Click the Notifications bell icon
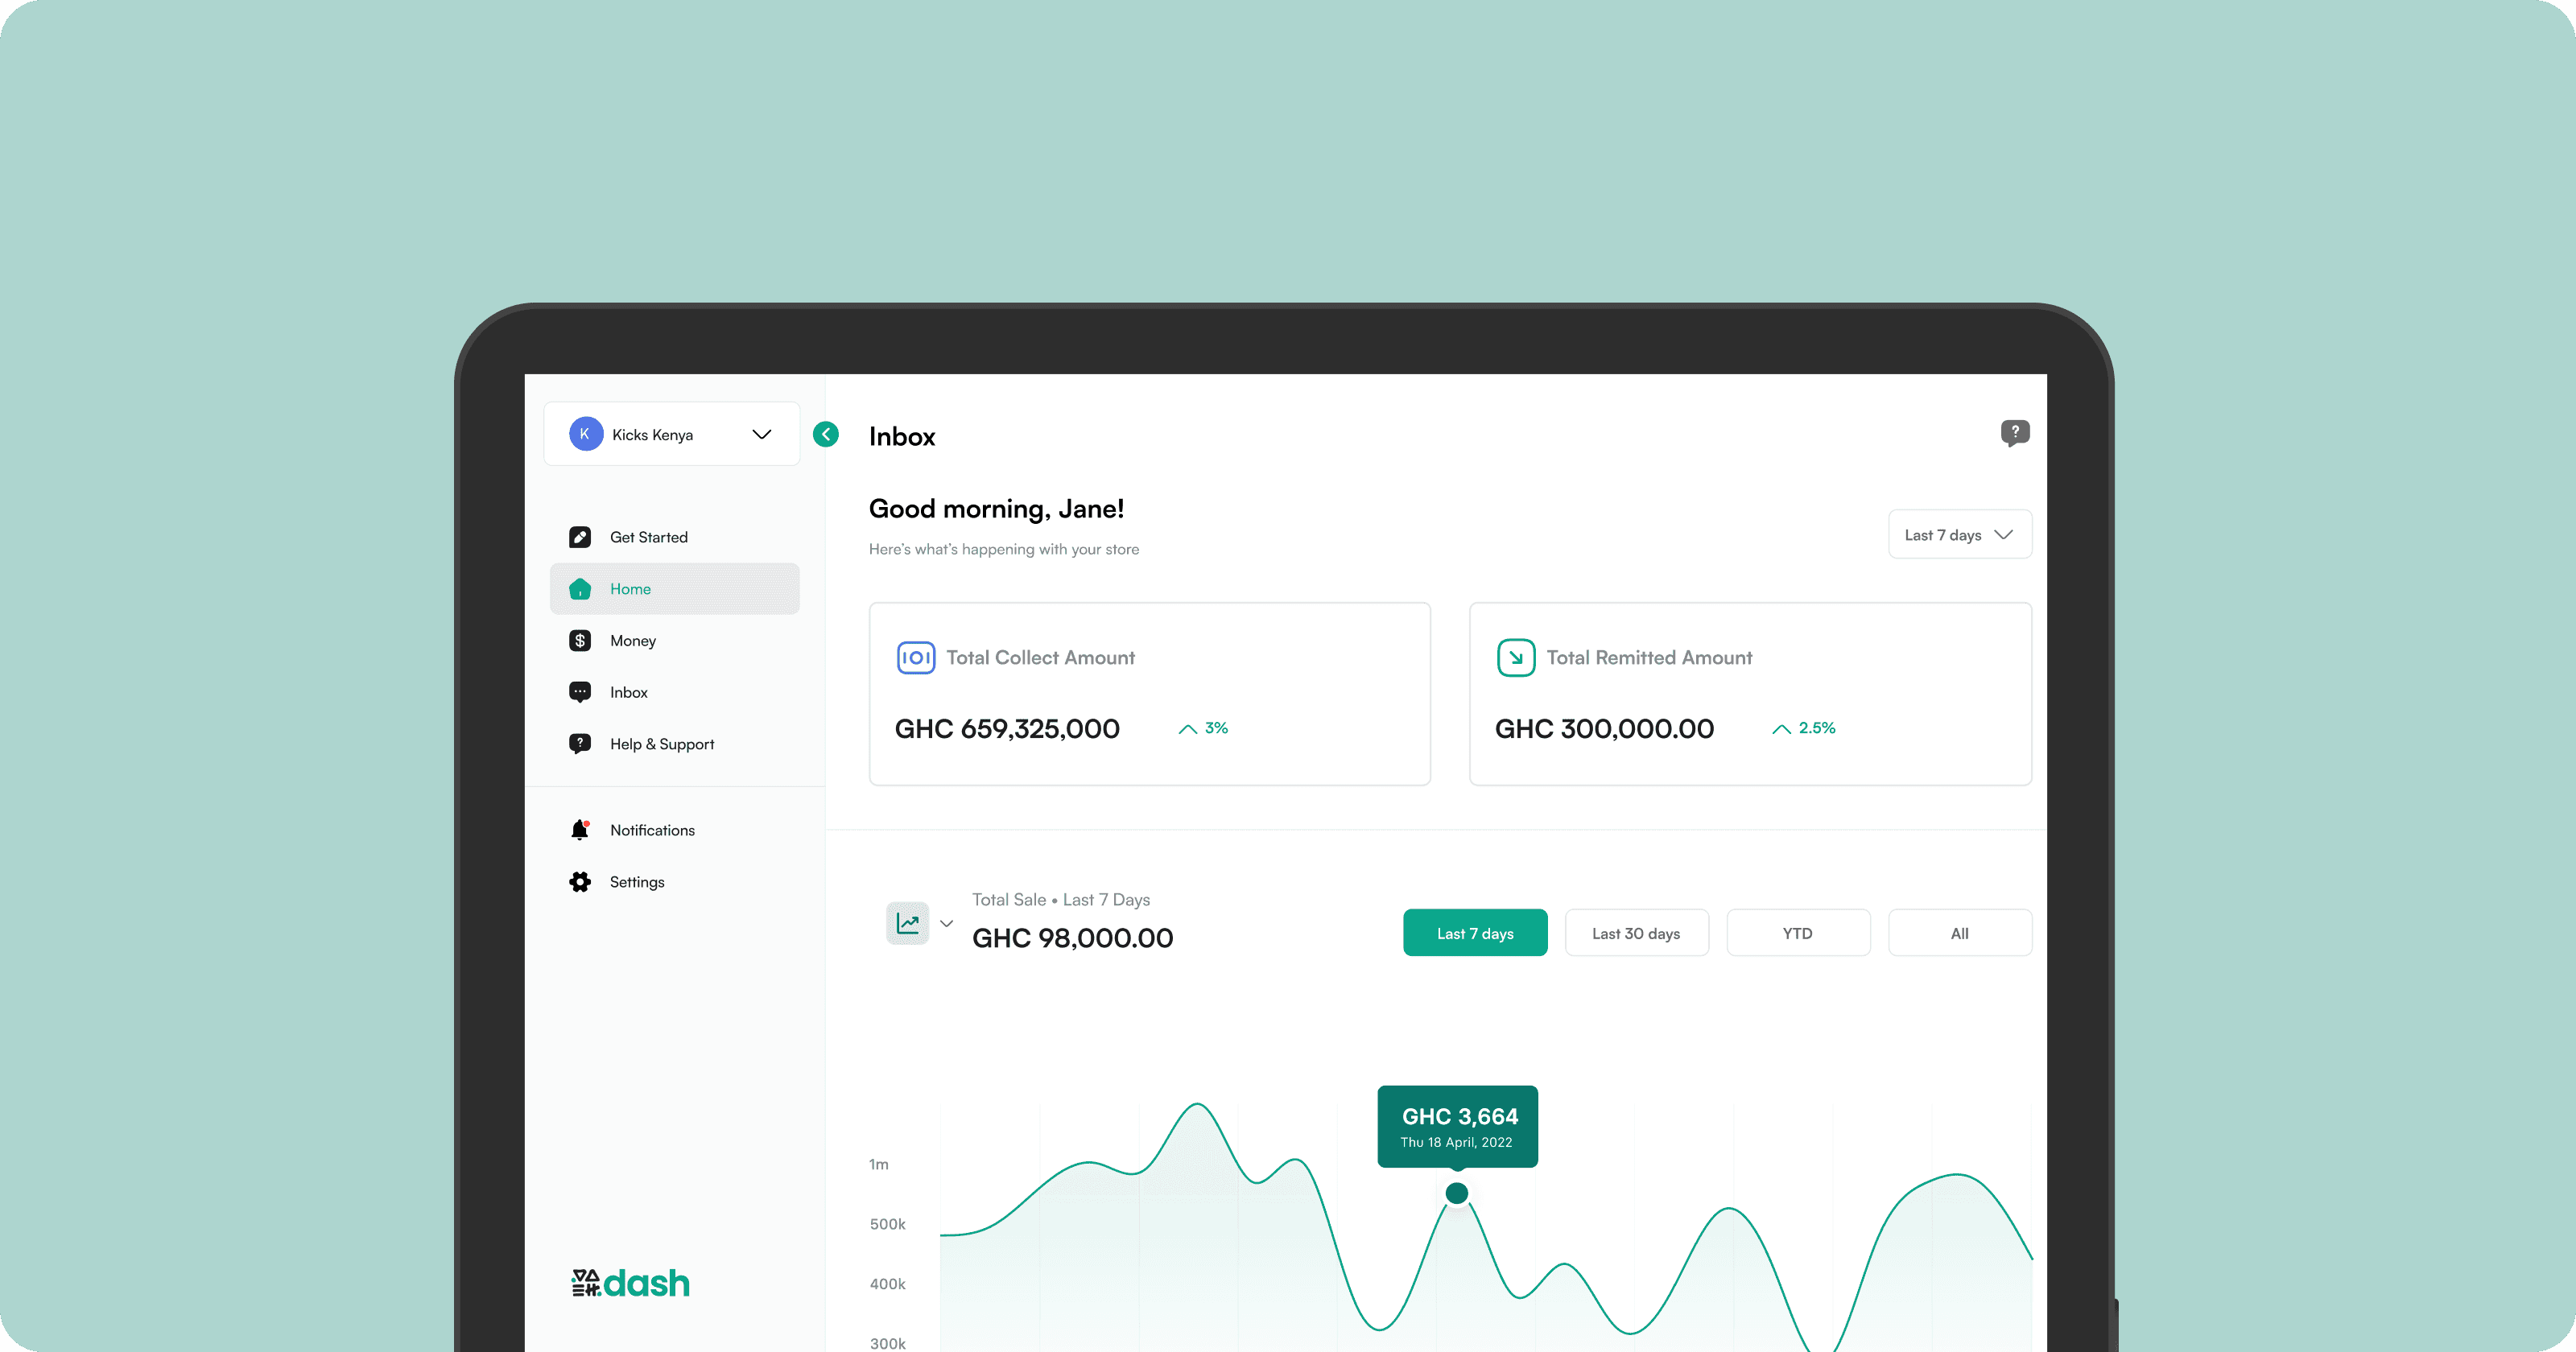 tap(580, 830)
